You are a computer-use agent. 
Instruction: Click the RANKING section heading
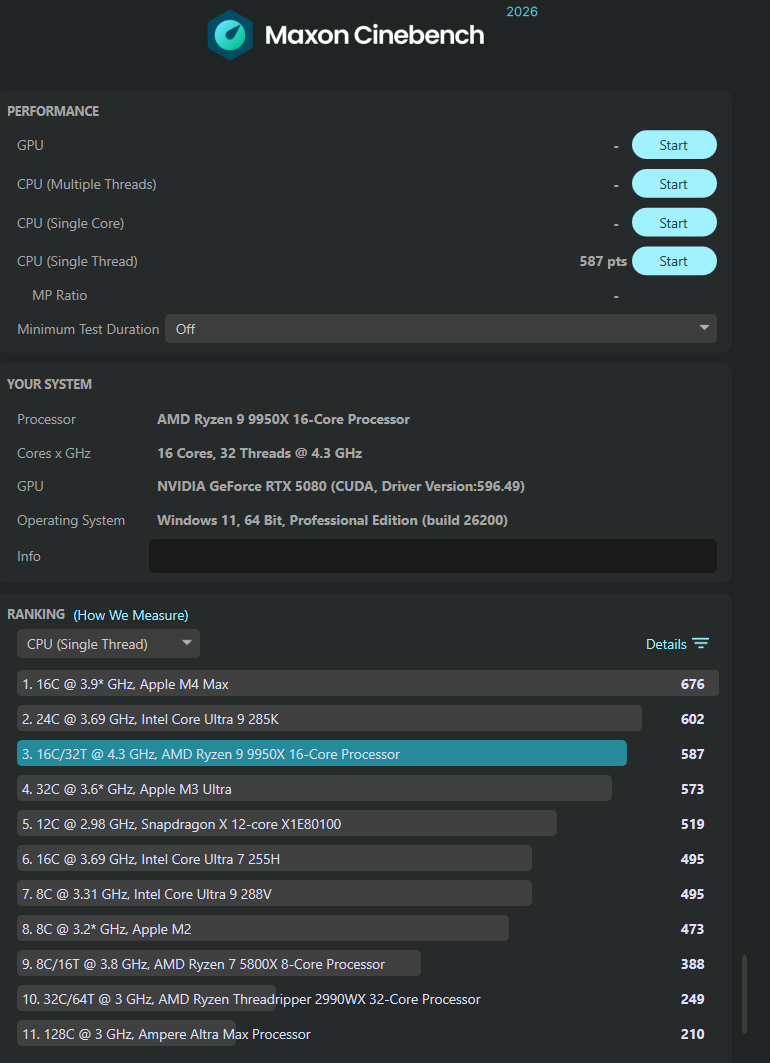pos(36,614)
